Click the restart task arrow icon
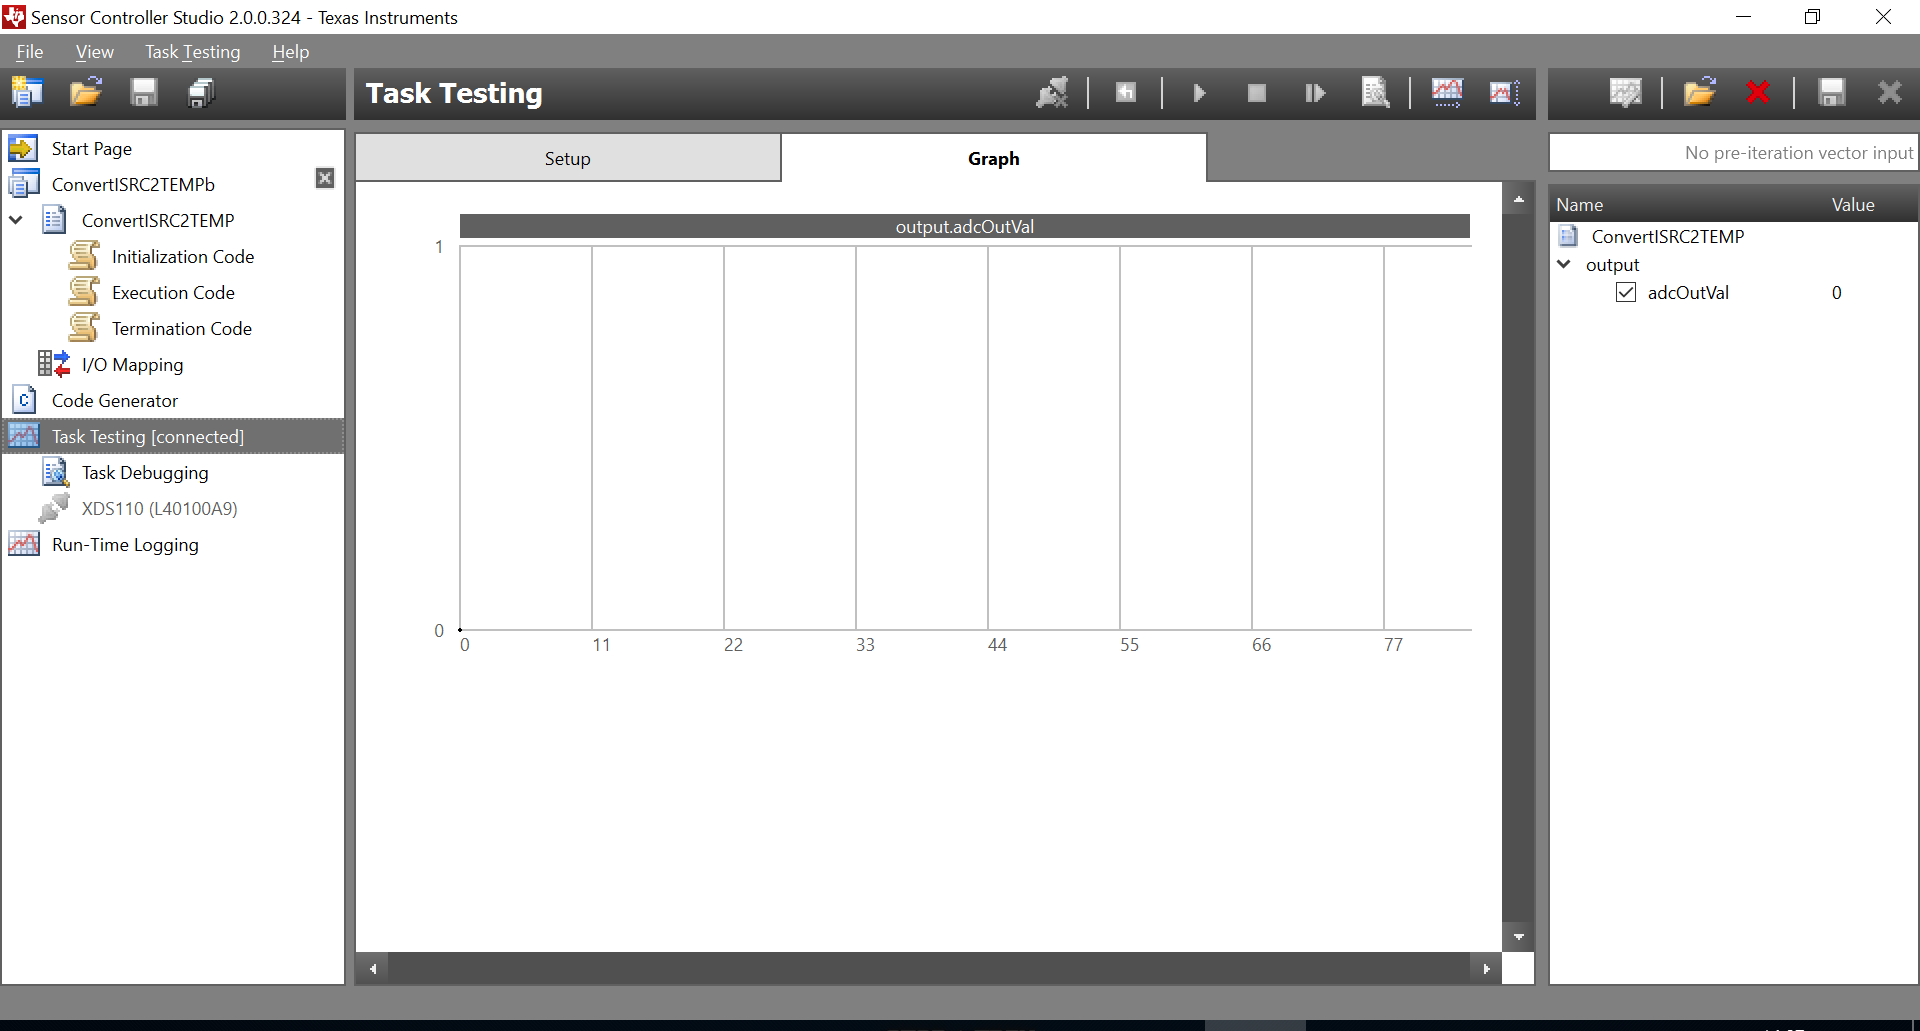The height and width of the screenshot is (1031, 1920). (1126, 93)
